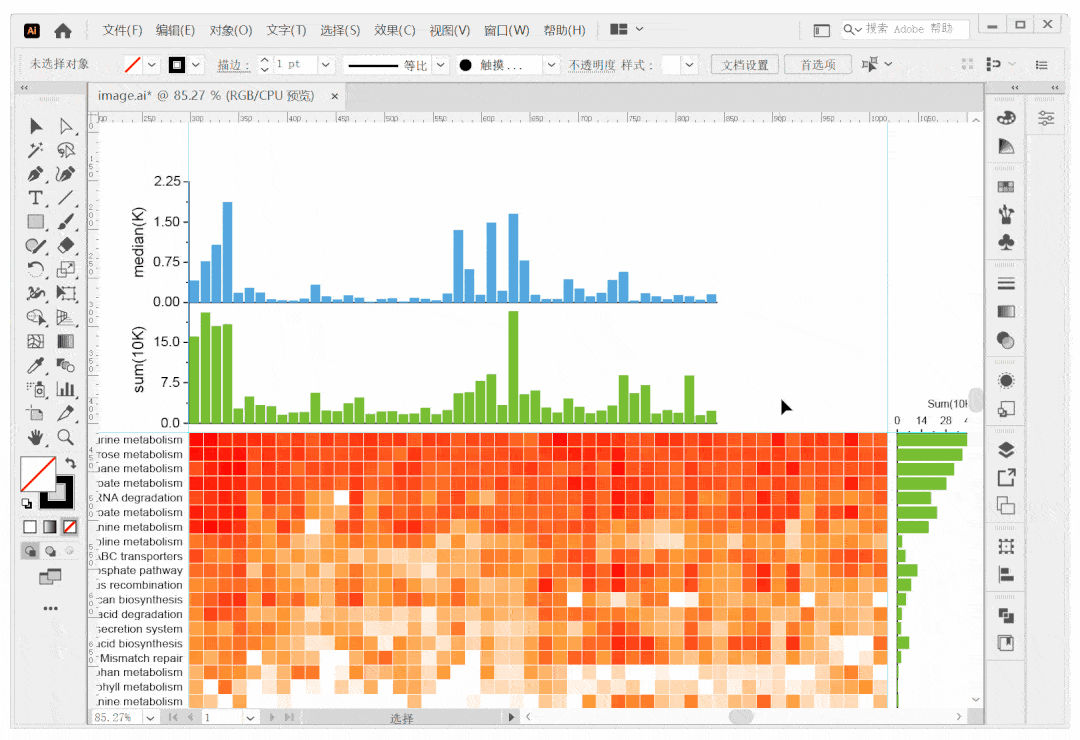
Task: Swap fill and stroke arrows
Action: pos(70,464)
